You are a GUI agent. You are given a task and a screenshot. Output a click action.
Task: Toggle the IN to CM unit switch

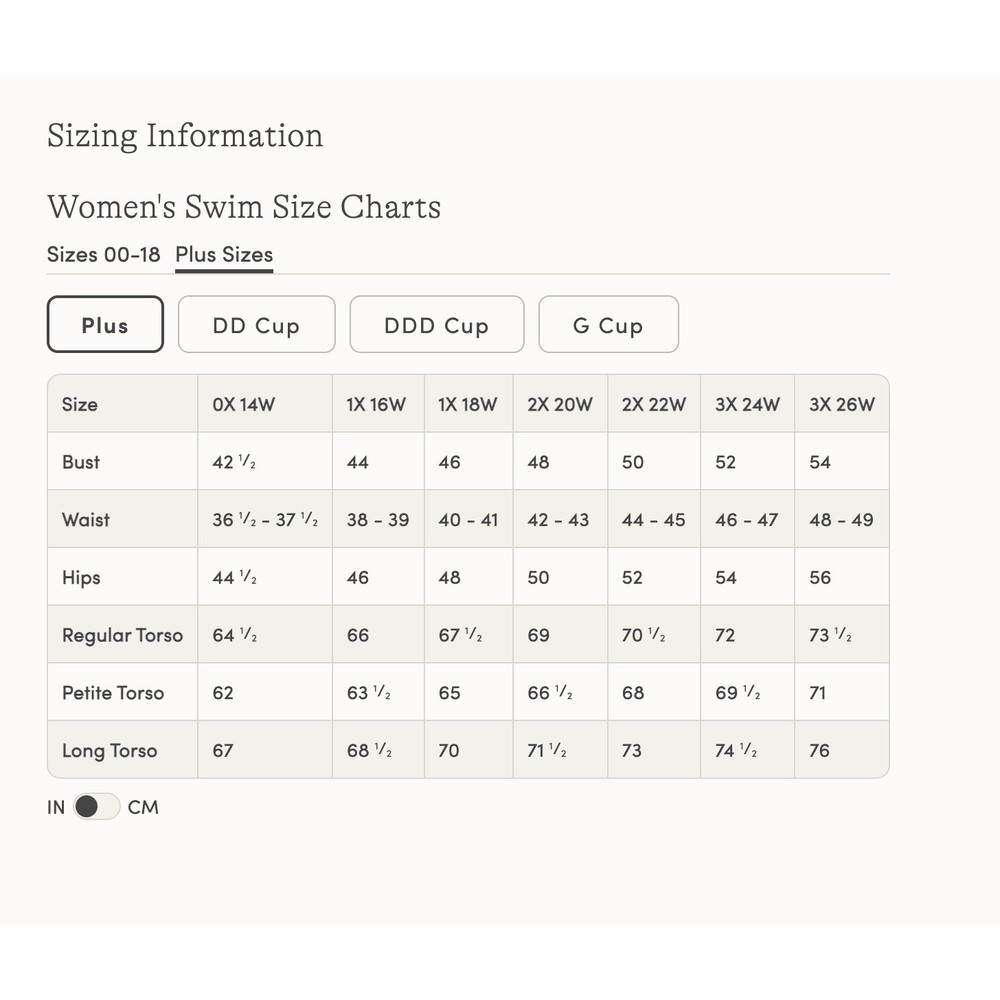coord(96,807)
